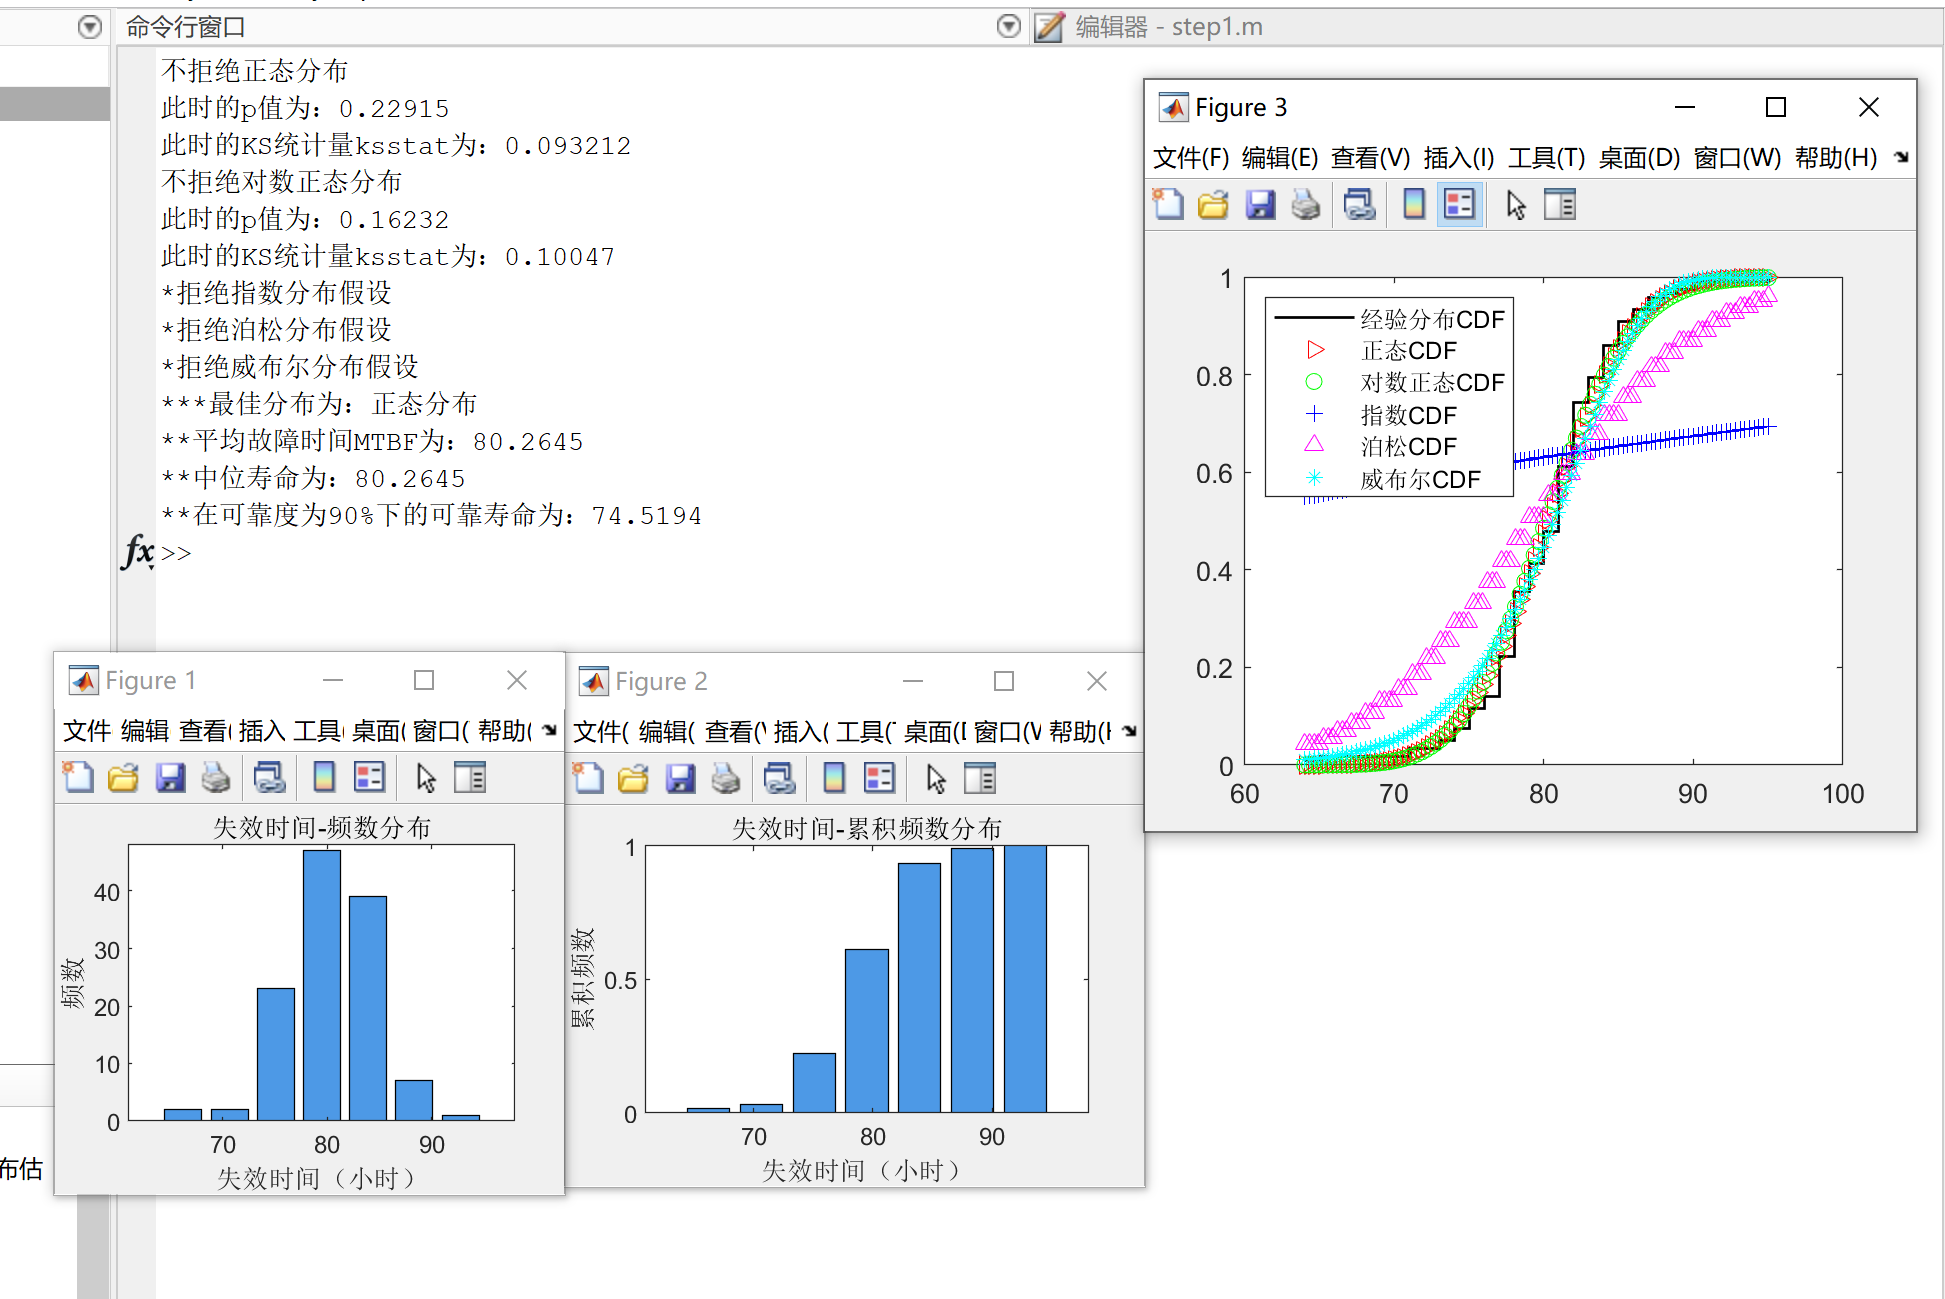Viewport: 1945px width, 1299px height.
Task: Click New Figure icon in Figure 1
Action: point(78,777)
